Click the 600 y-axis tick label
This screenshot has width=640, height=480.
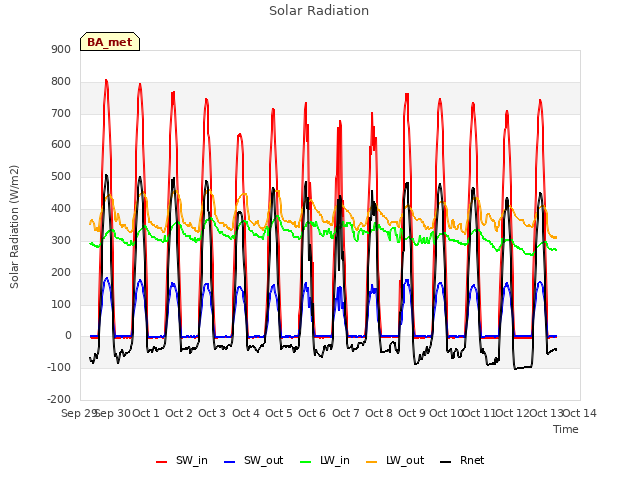tap(61, 144)
